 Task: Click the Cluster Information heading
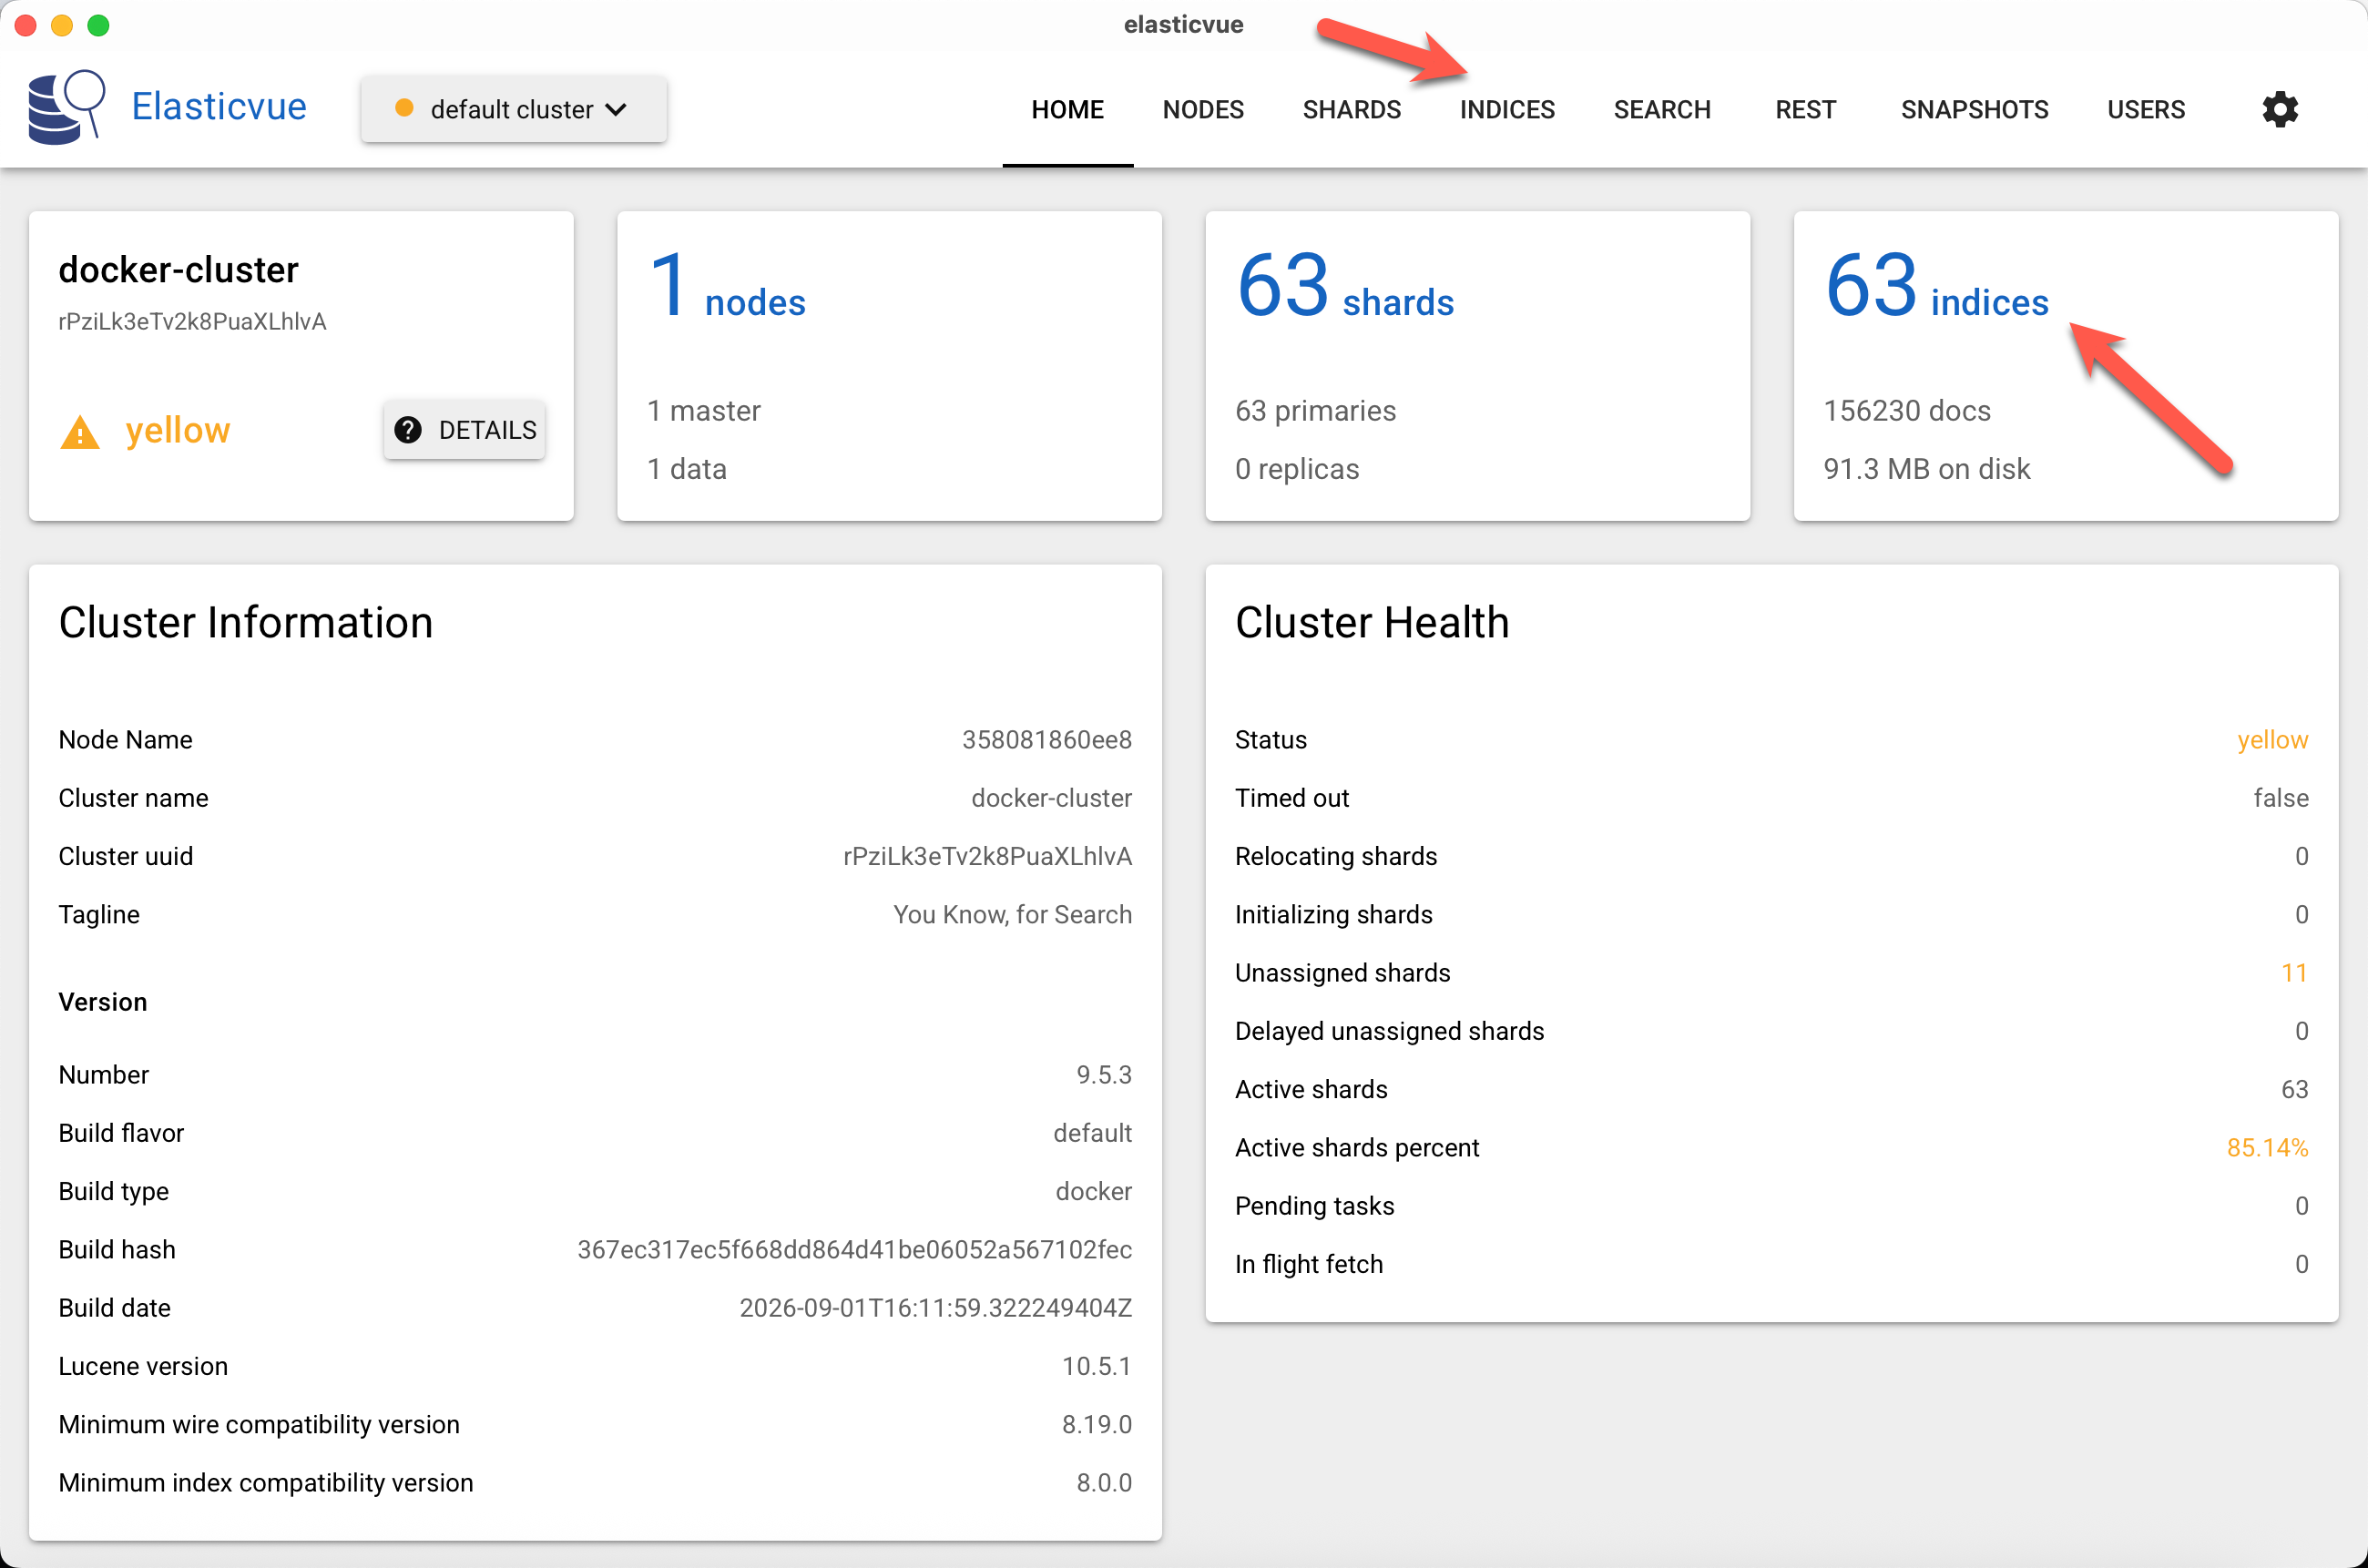(246, 623)
